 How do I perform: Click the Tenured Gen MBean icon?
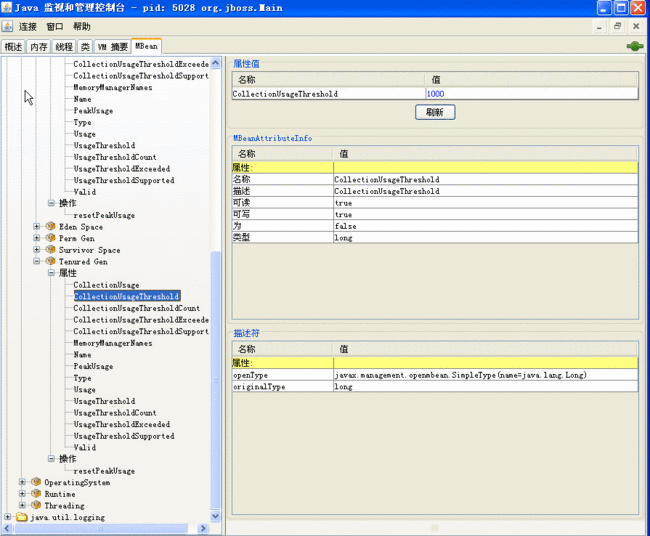[51, 261]
